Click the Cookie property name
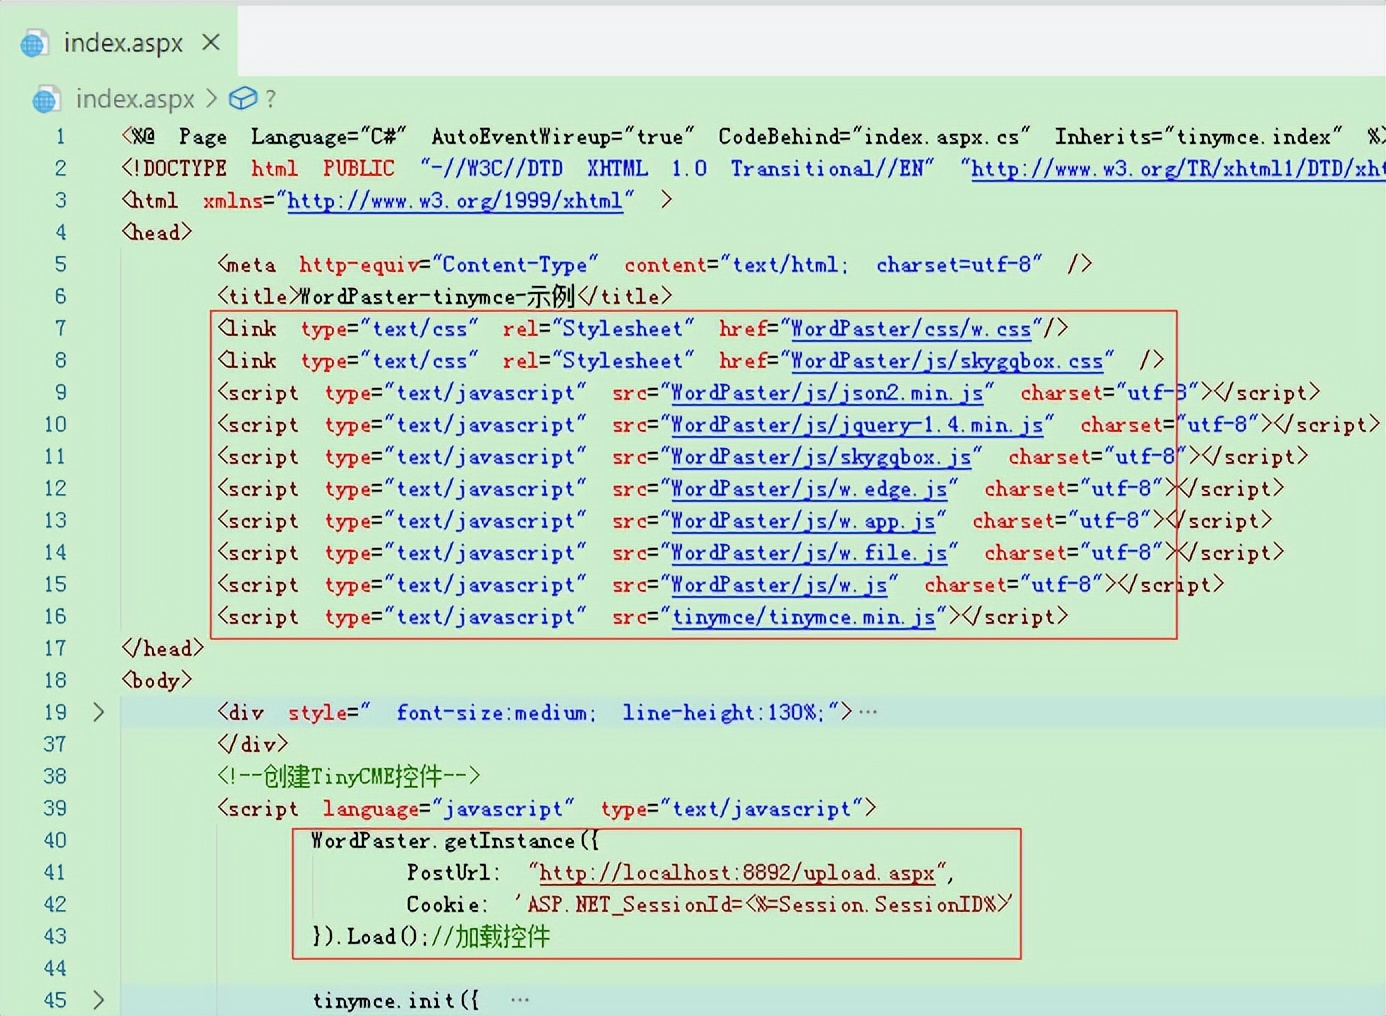The height and width of the screenshot is (1016, 1386). point(446,905)
